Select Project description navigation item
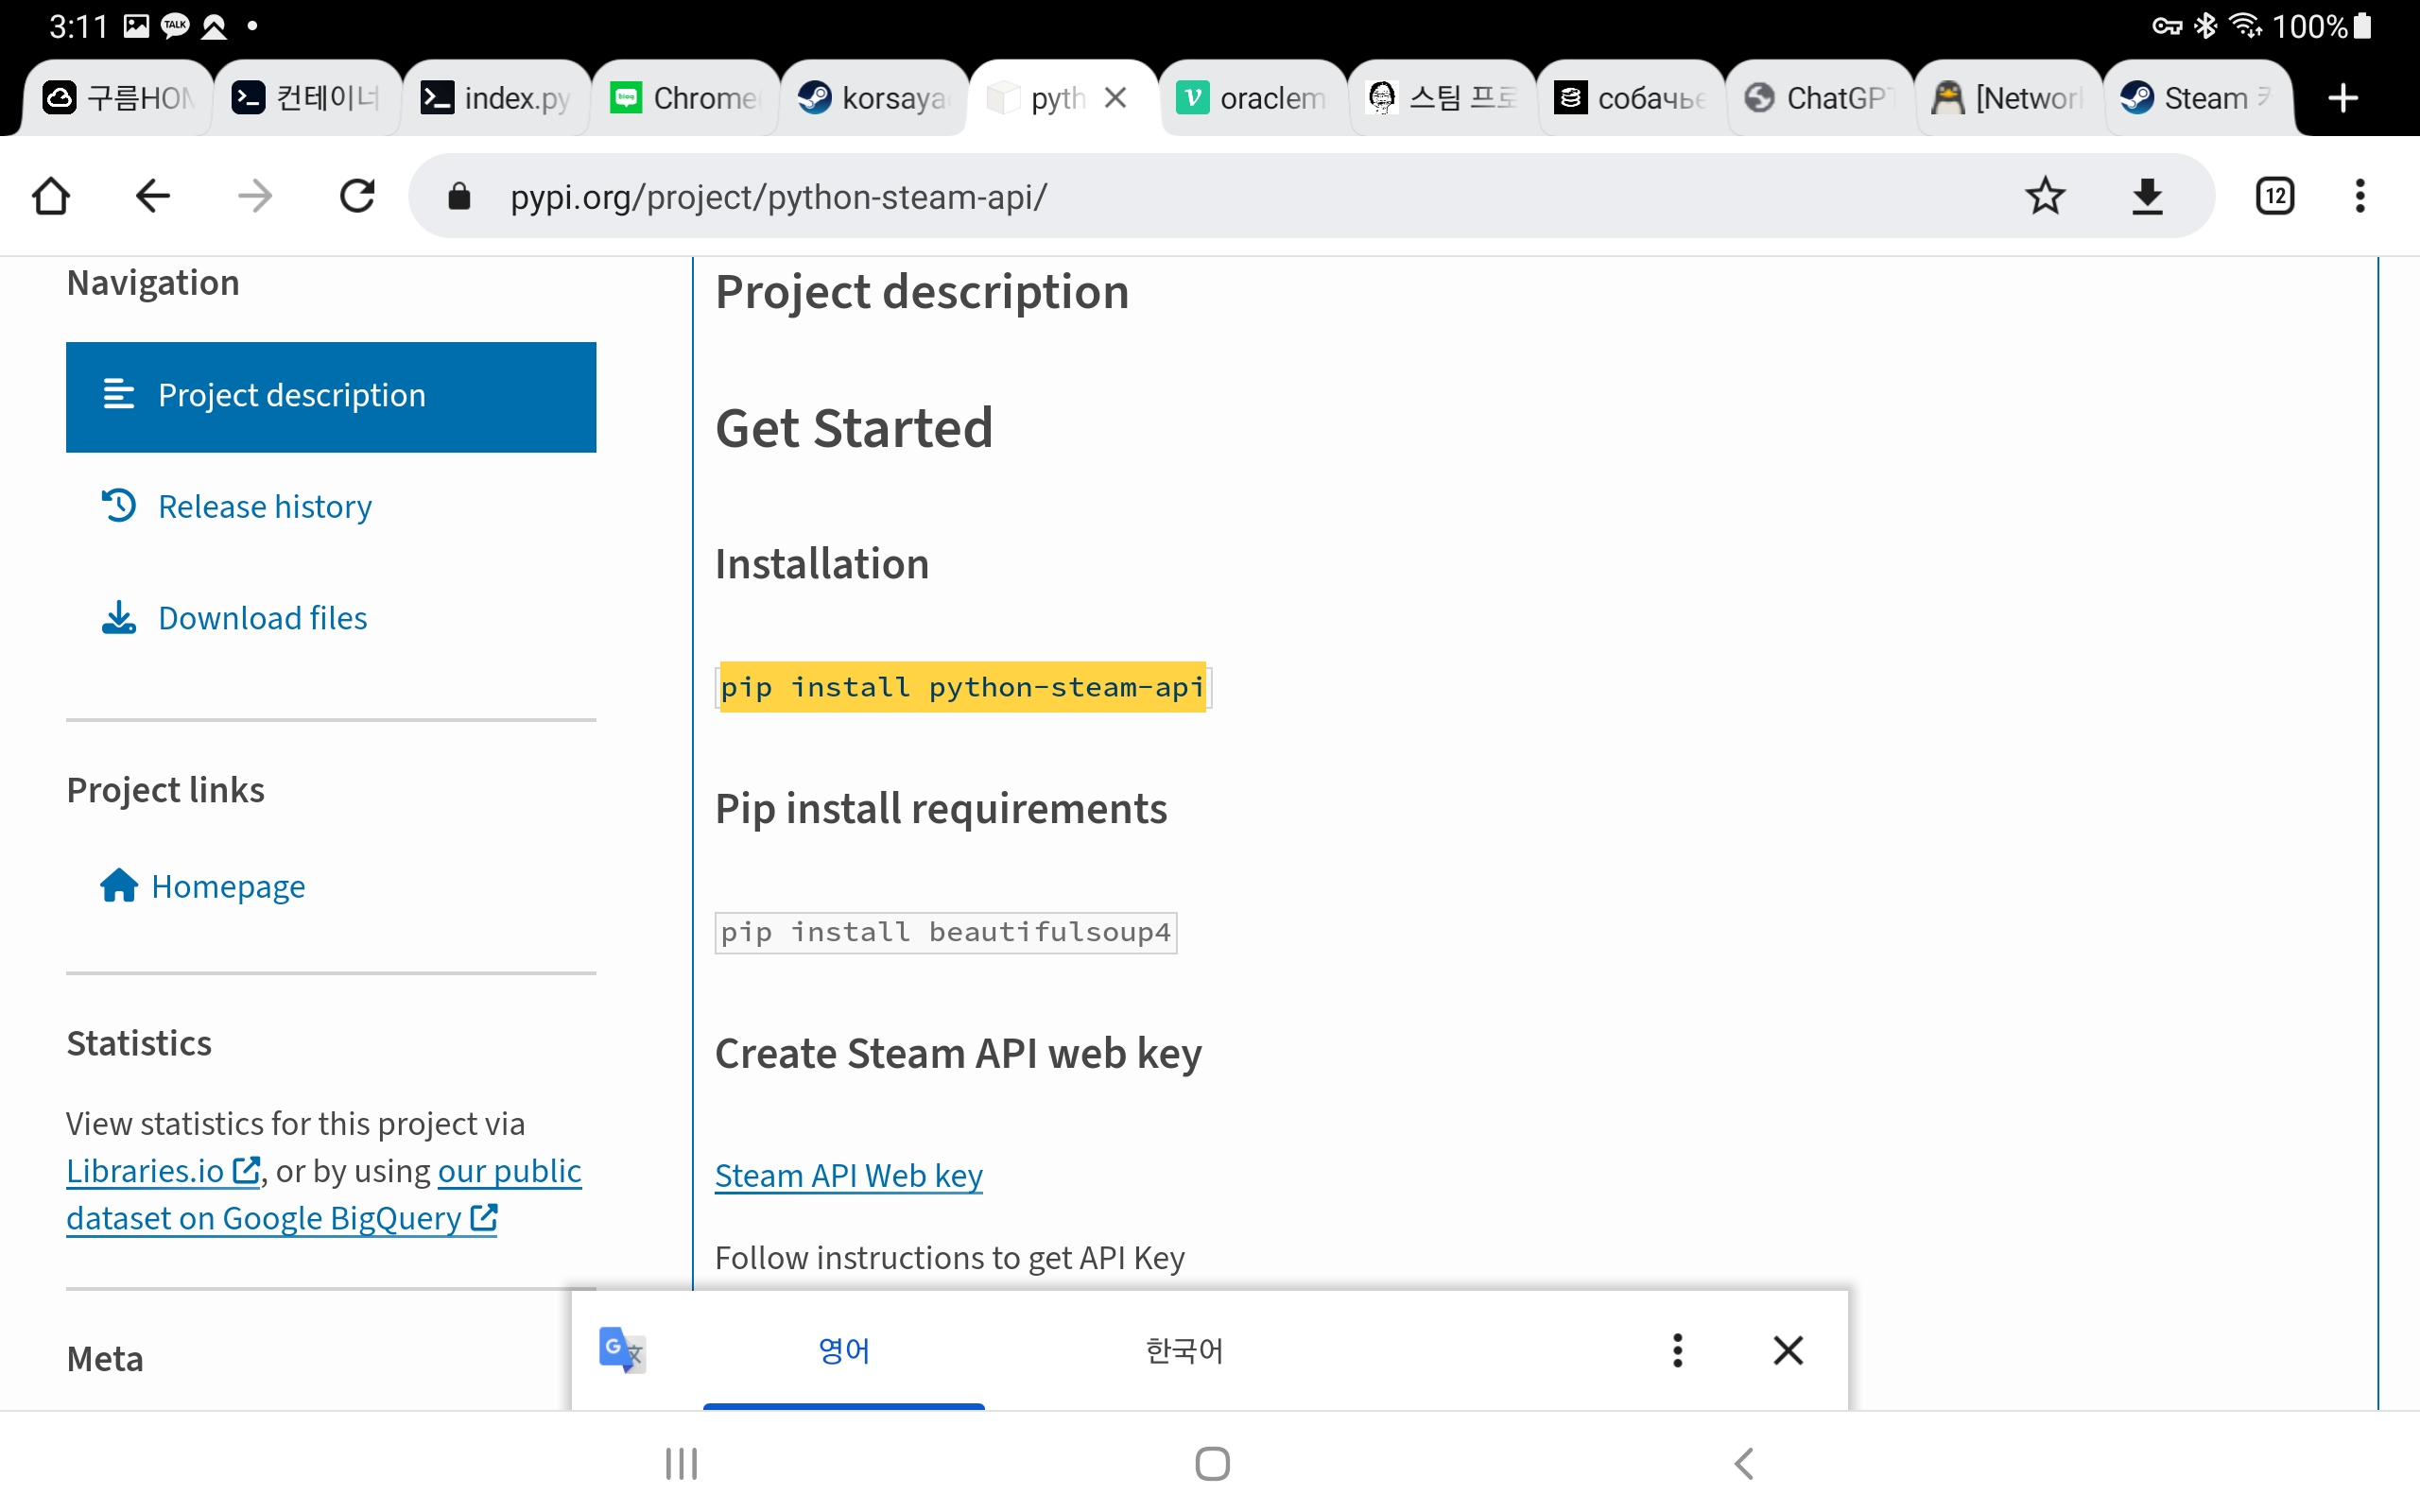 pos(331,396)
